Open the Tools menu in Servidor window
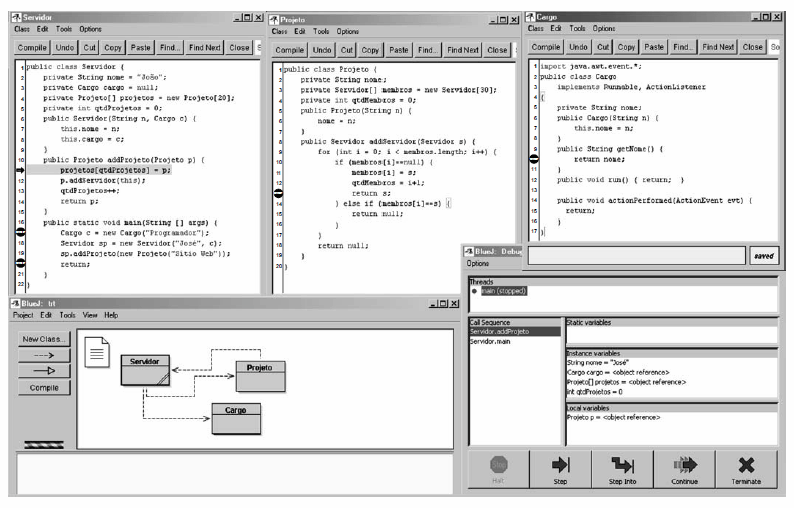Image resolution: width=794 pixels, height=508 pixels. (64, 29)
